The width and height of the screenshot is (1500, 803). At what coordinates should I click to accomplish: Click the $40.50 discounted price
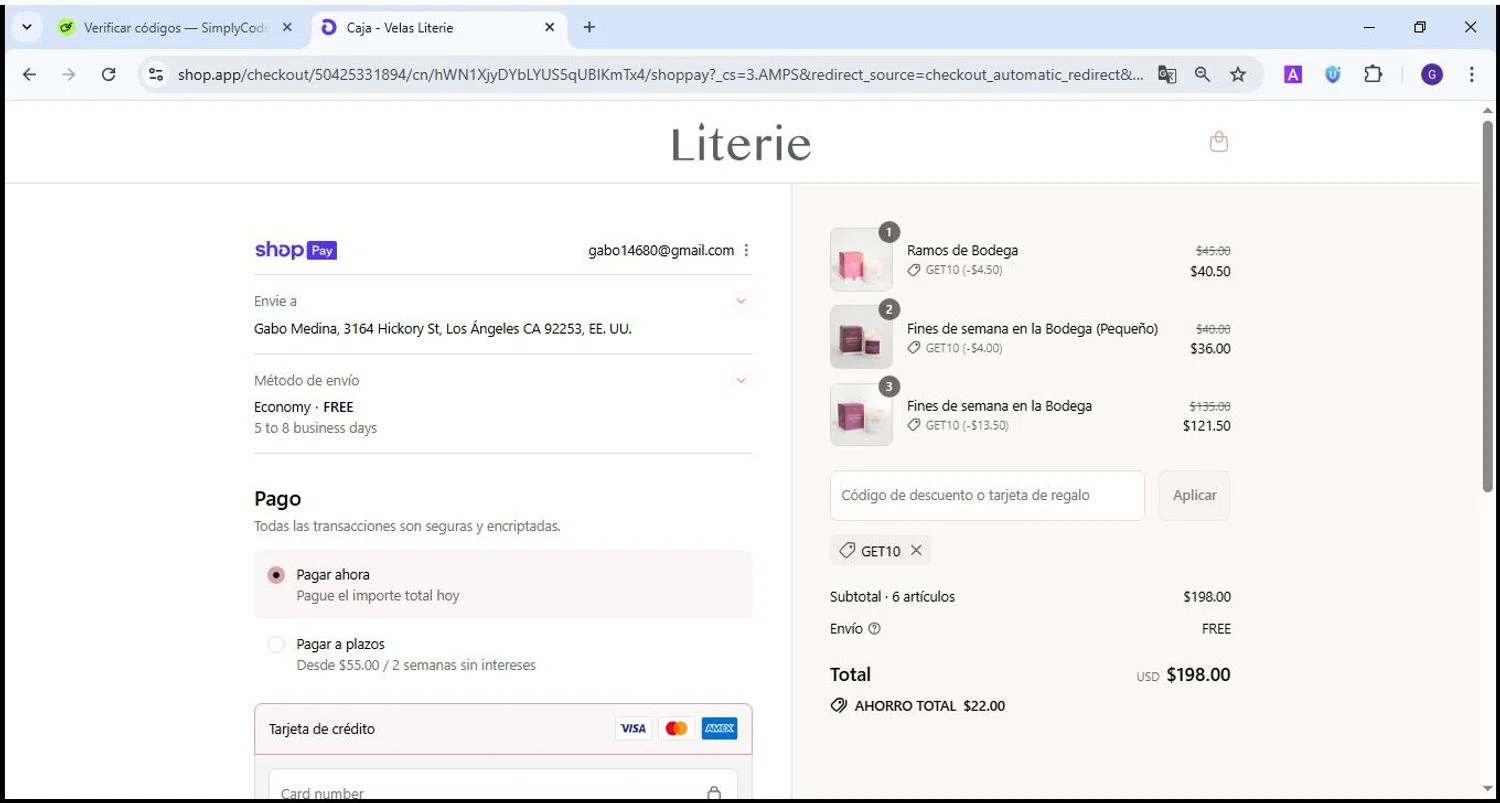1210,271
